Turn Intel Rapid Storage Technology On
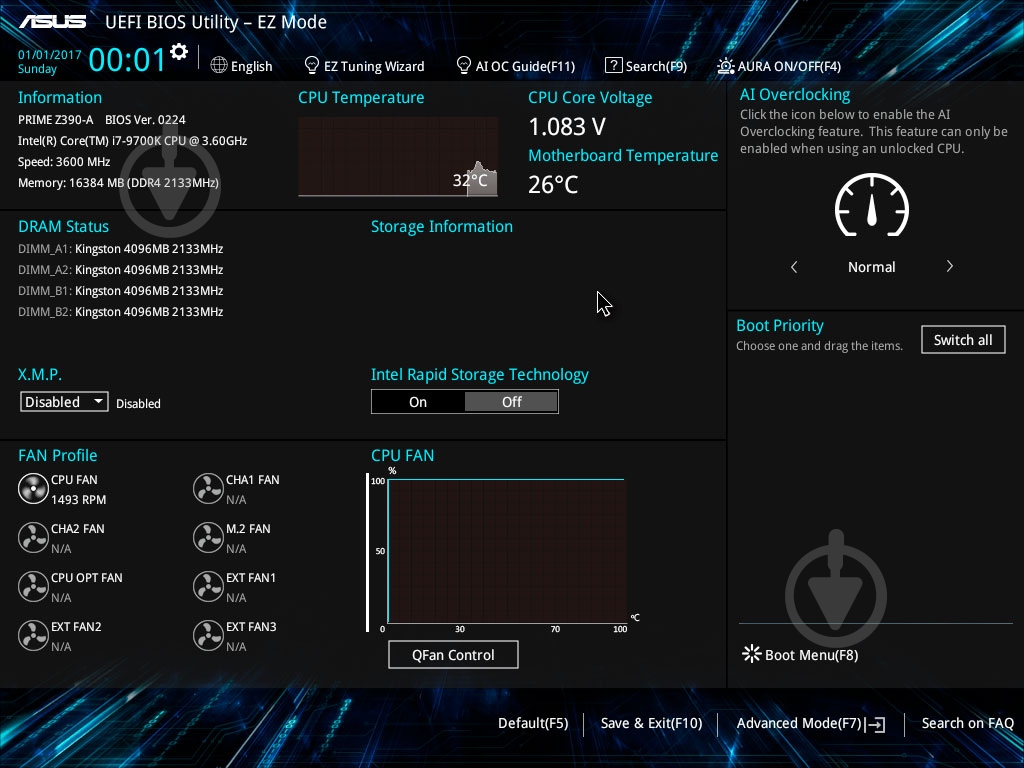The image size is (1024, 768). pos(418,402)
